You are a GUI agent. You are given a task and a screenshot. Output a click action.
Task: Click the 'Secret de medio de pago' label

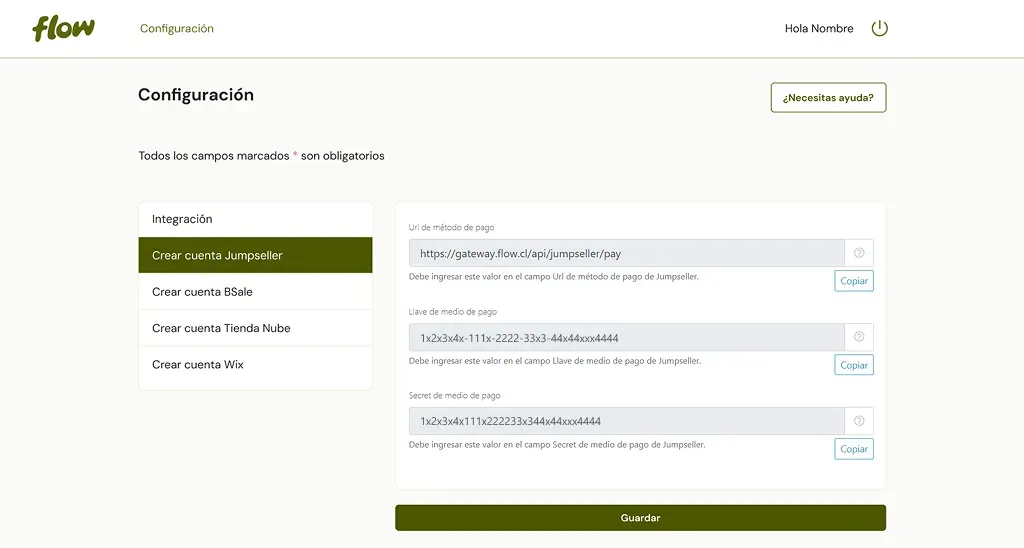[x=455, y=395]
